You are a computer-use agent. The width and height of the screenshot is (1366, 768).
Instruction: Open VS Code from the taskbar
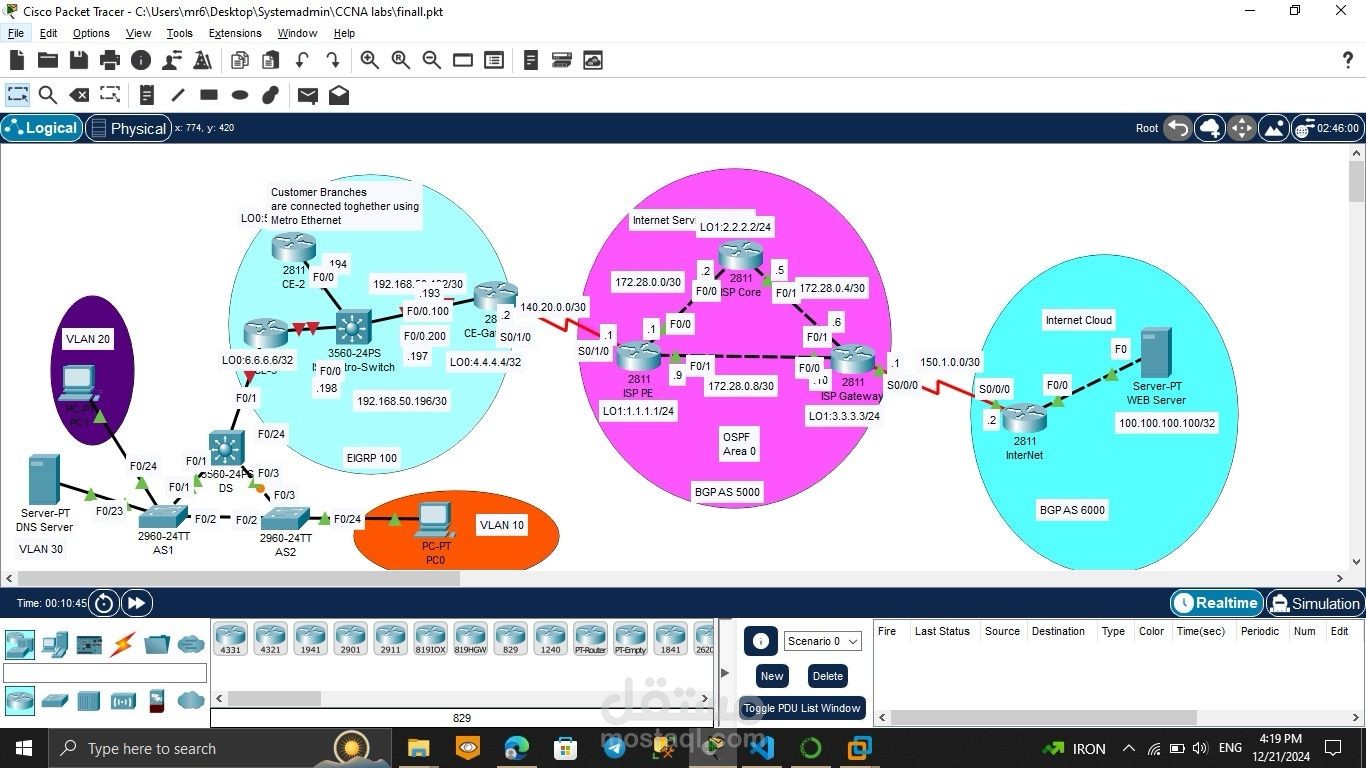point(761,748)
